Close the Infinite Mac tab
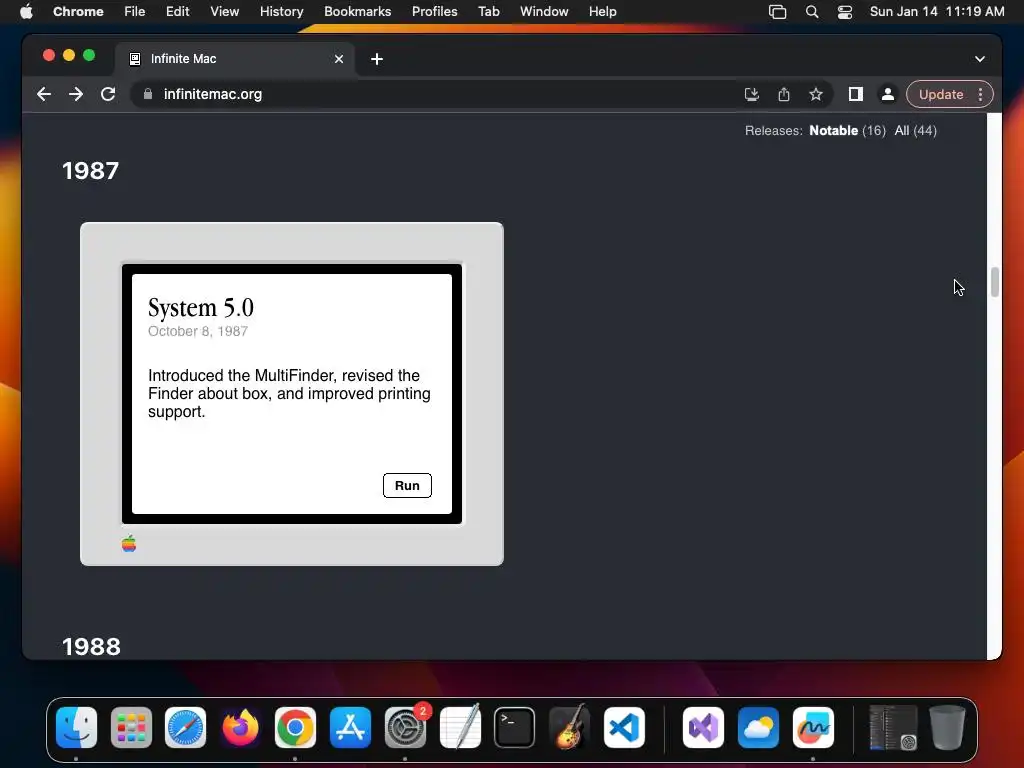Screen dimensions: 1024x768 coord(339,59)
